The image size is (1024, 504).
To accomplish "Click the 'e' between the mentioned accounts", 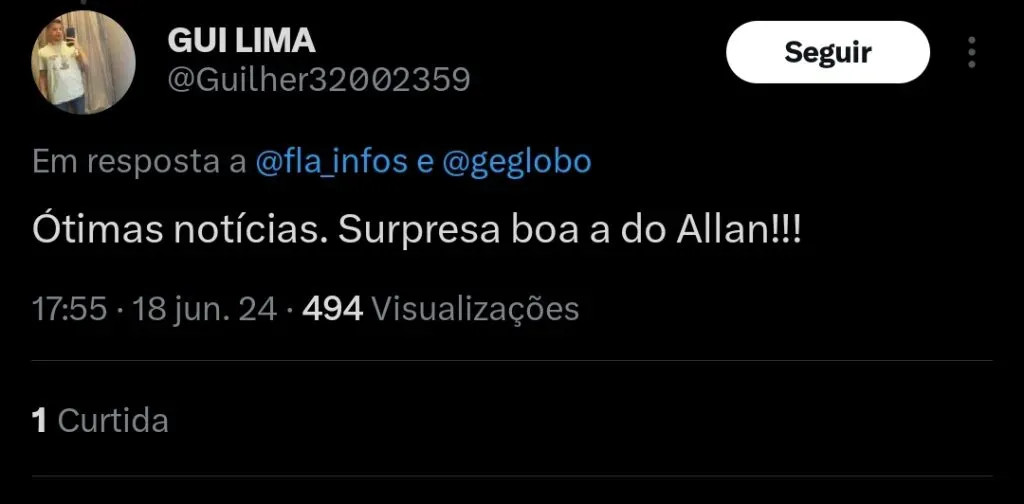I will click(x=425, y=163).
